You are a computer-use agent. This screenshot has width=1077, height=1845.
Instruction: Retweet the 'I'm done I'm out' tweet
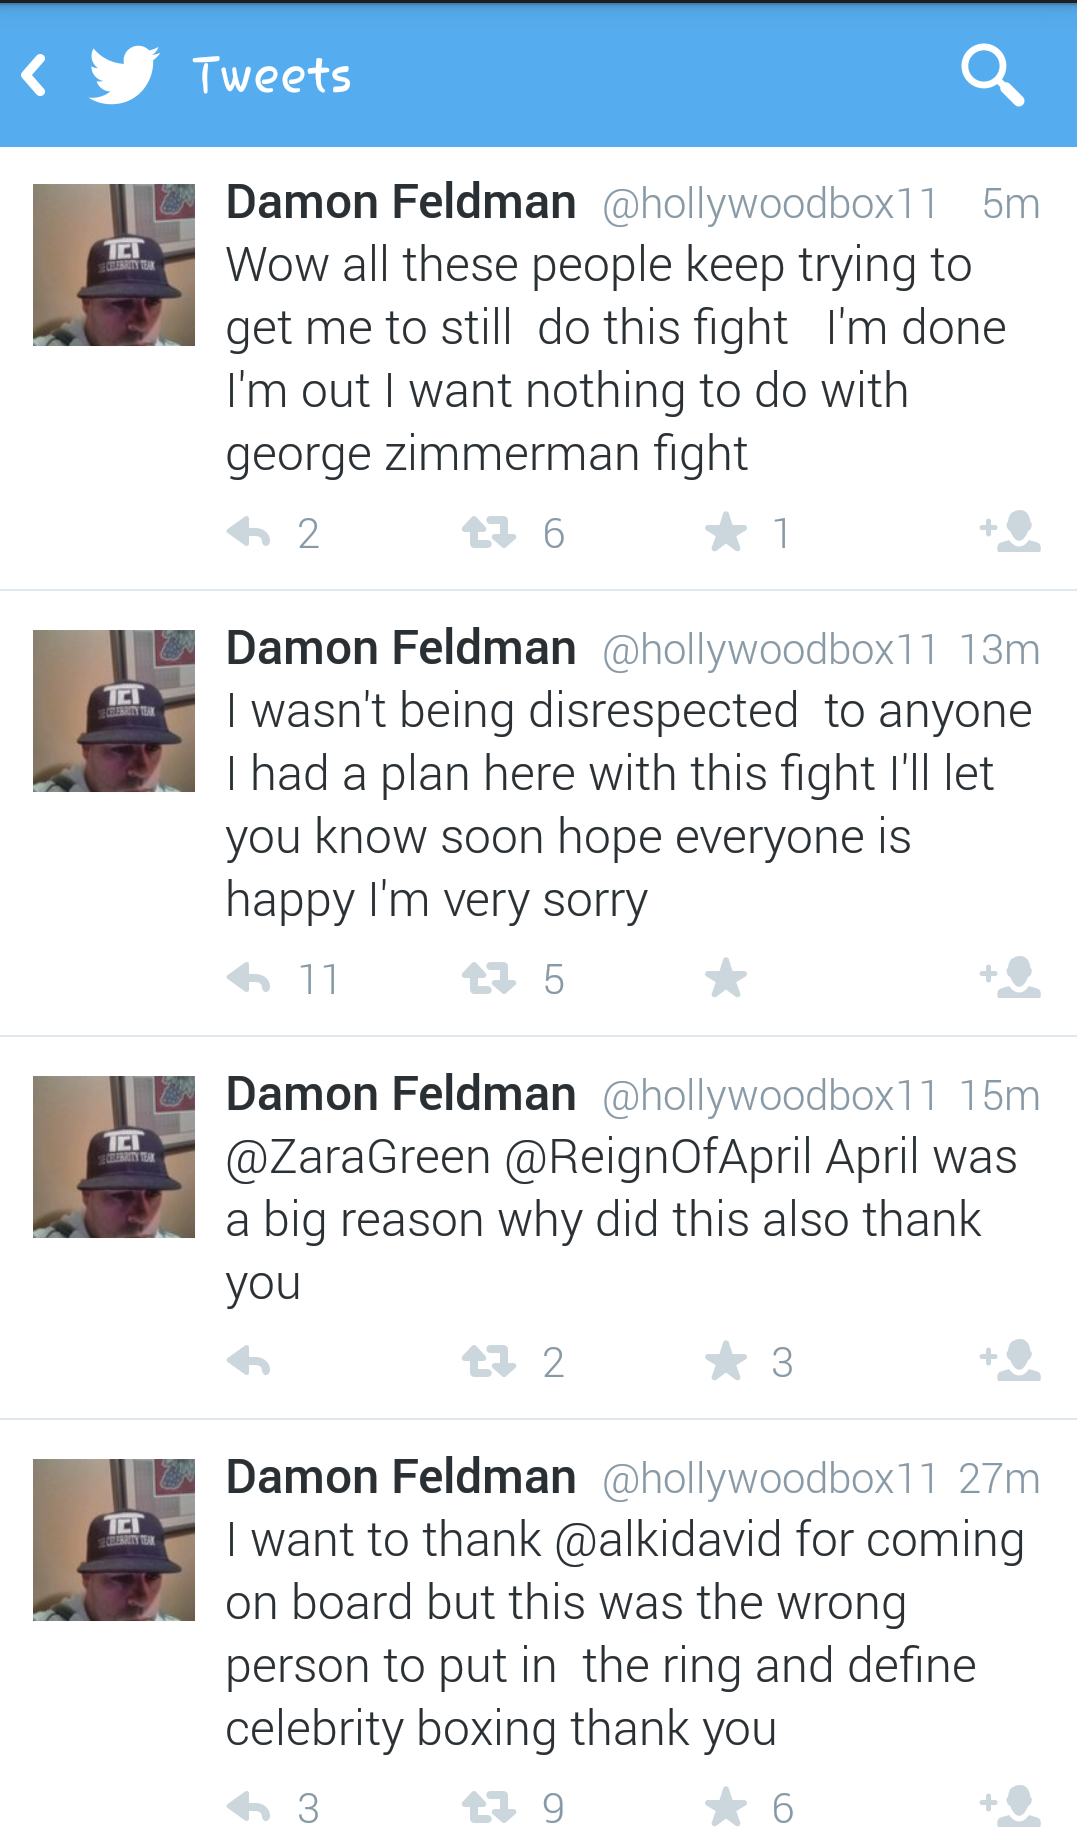click(x=488, y=533)
